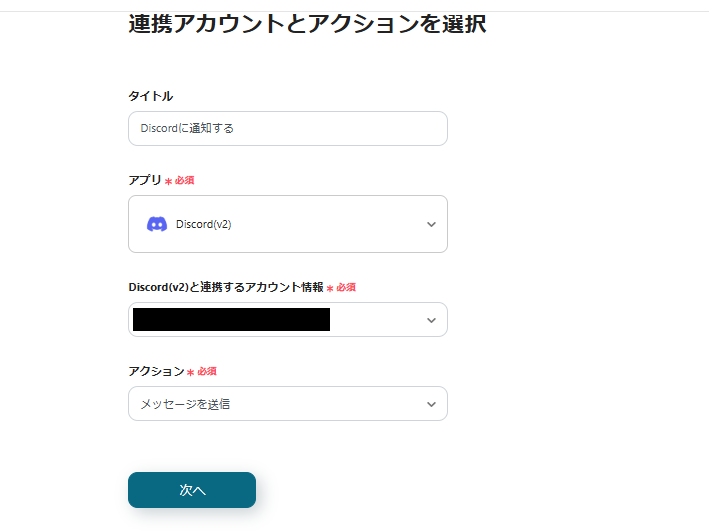Click the 必須 badge beside the アプリ label

pos(184,181)
